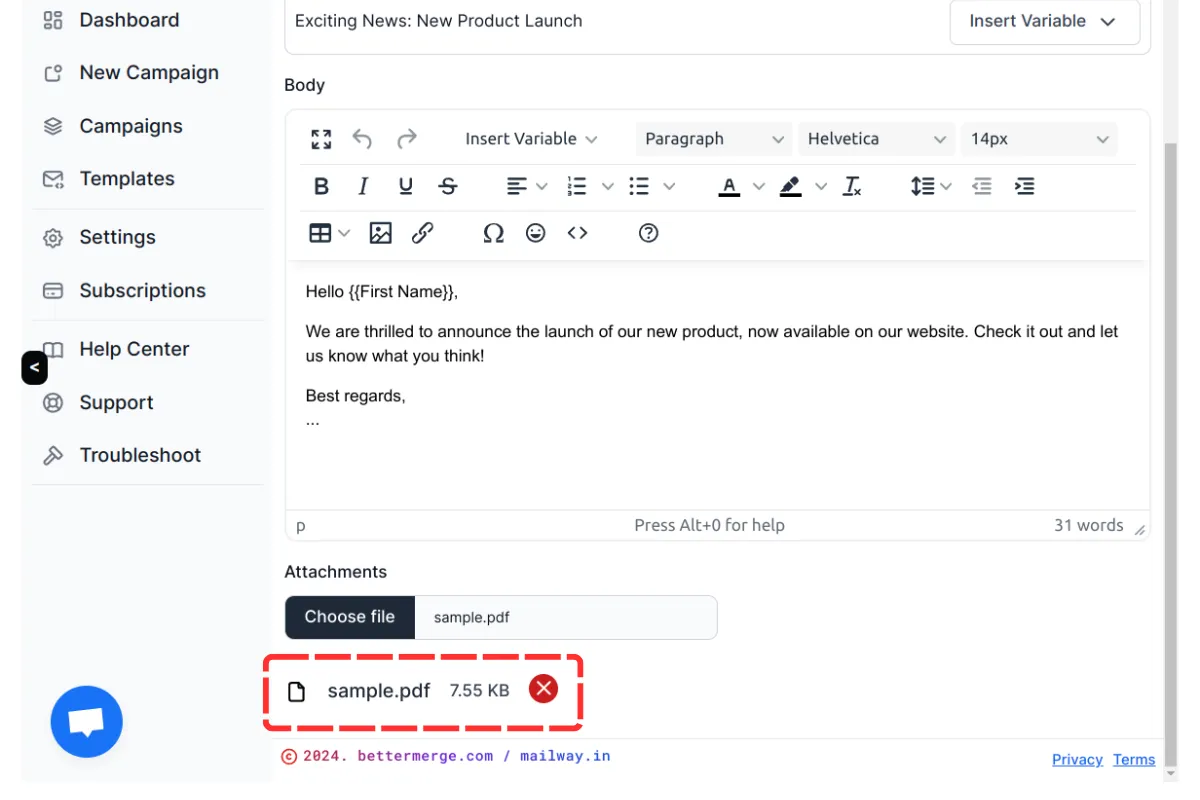Open the special characters picker
1200x800 pixels.
pos(493,233)
